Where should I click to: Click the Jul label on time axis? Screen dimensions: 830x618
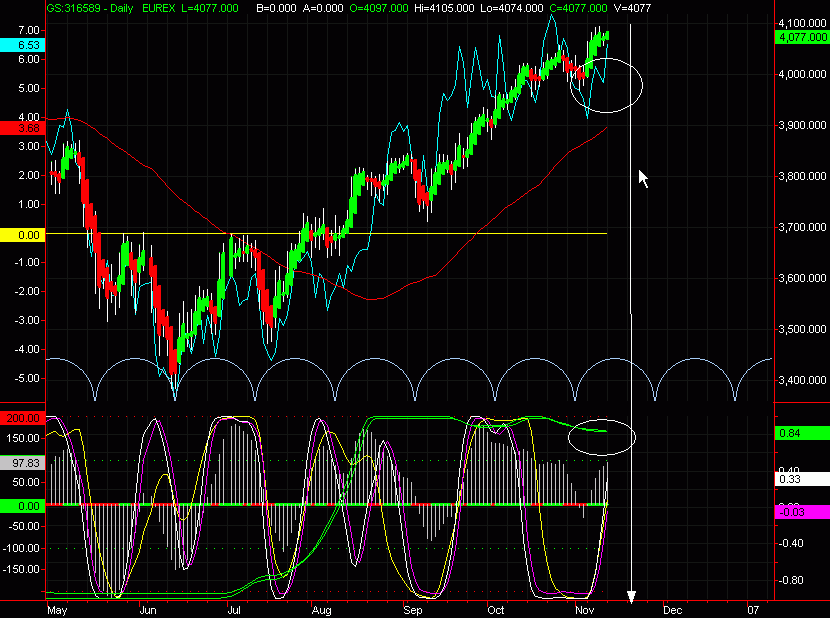click(234, 610)
